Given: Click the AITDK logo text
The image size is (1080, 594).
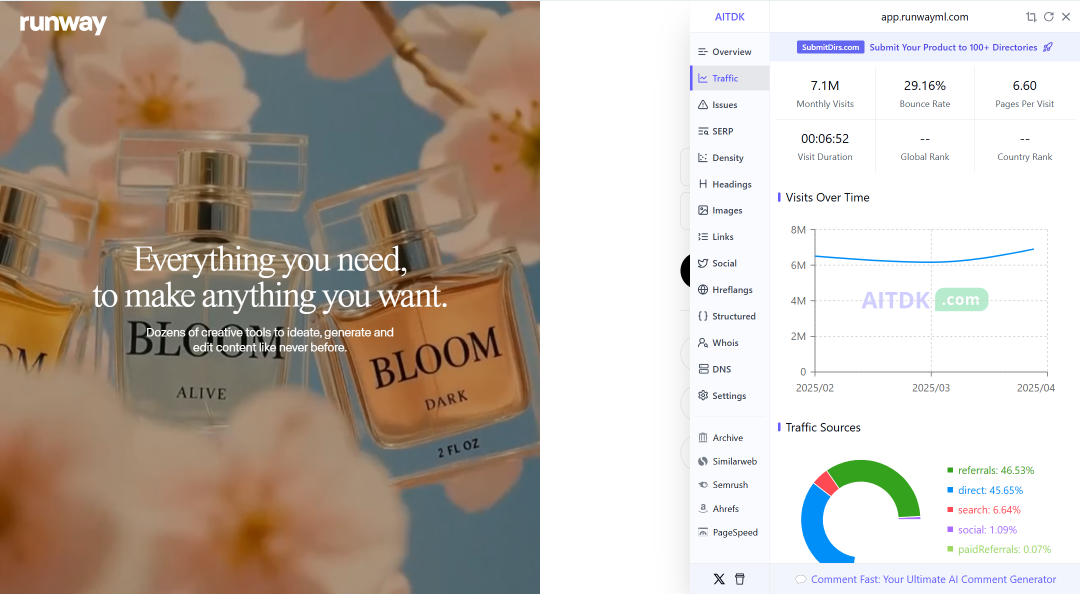Looking at the screenshot, I should point(729,17).
